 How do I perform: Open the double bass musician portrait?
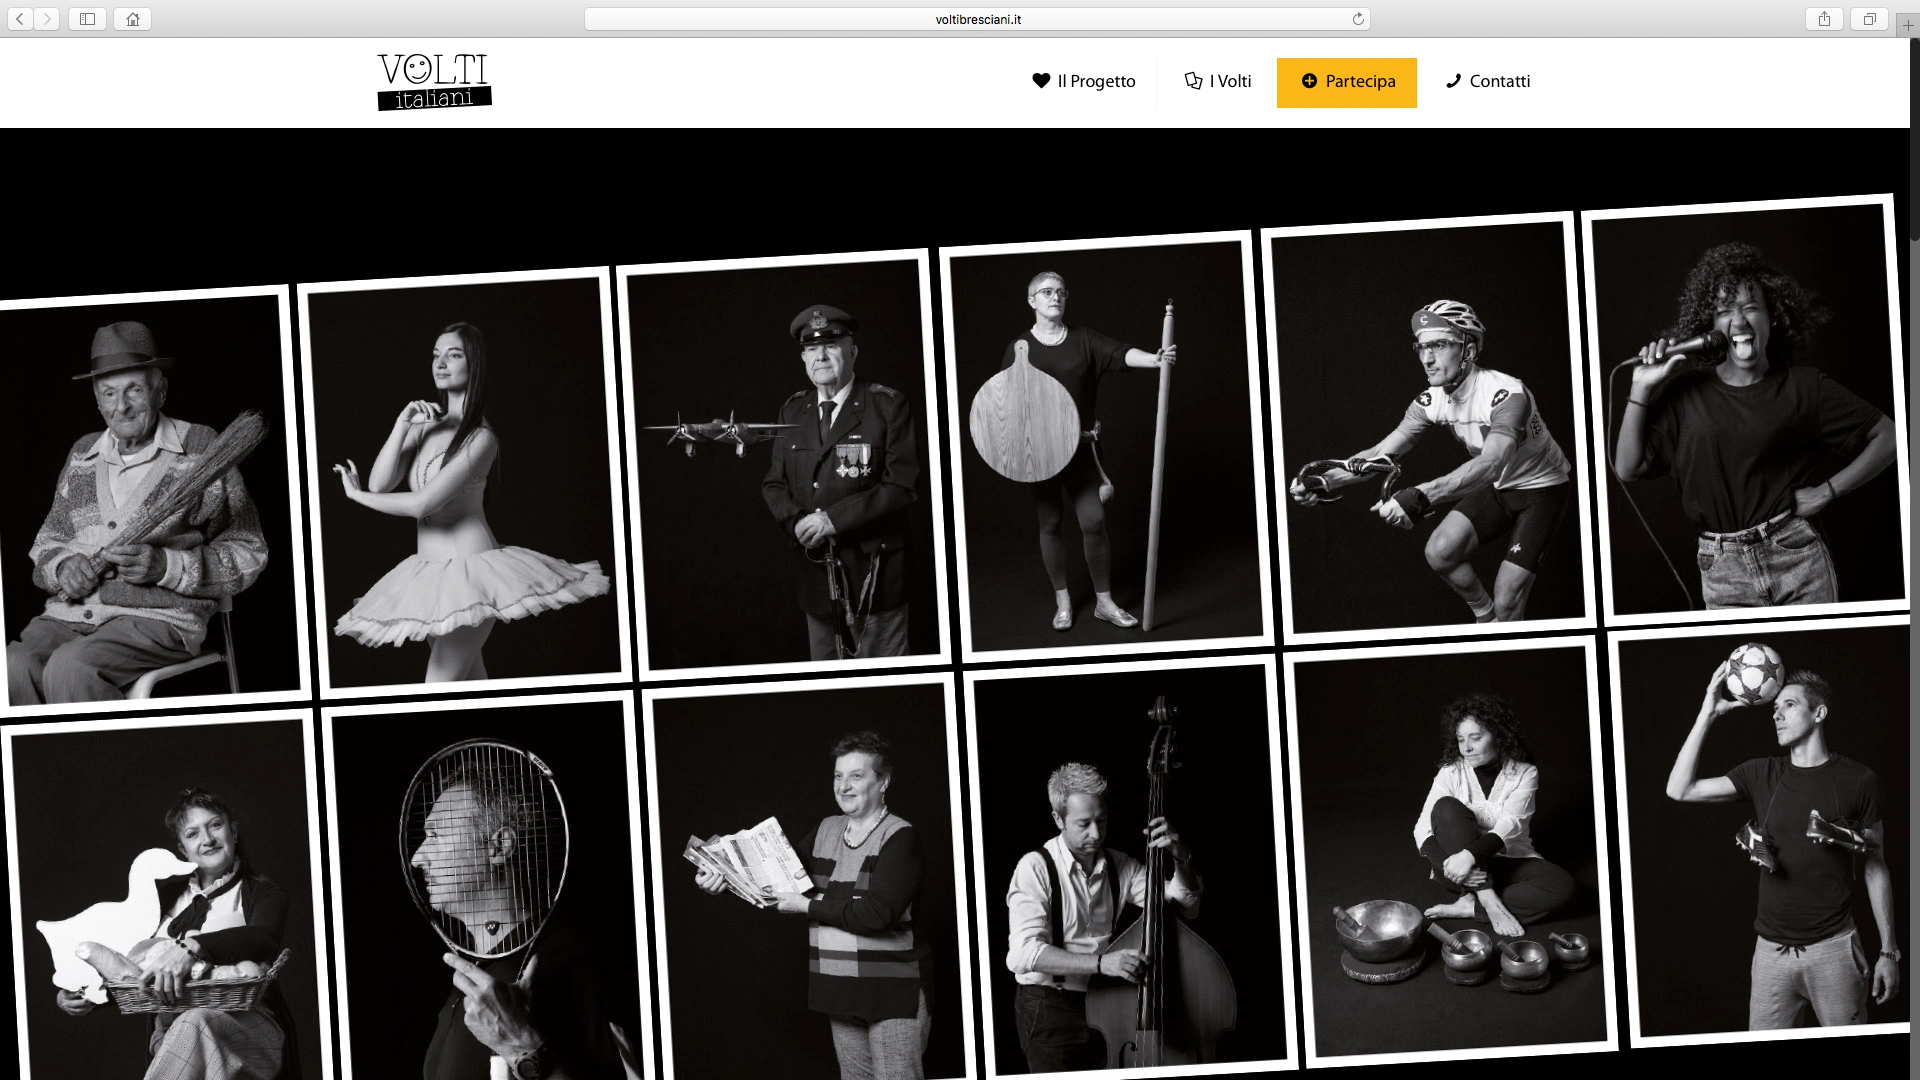tap(1128, 867)
